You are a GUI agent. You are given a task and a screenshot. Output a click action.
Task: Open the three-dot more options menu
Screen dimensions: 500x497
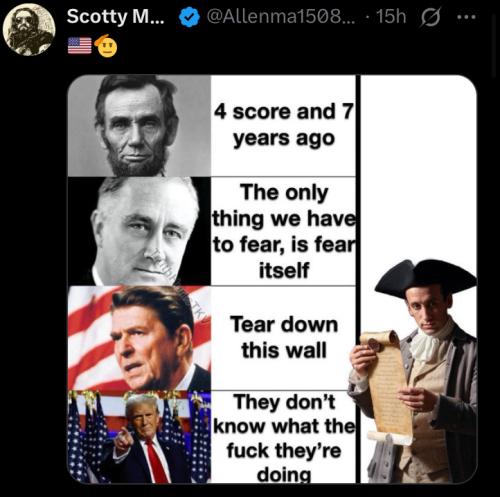(x=466, y=17)
